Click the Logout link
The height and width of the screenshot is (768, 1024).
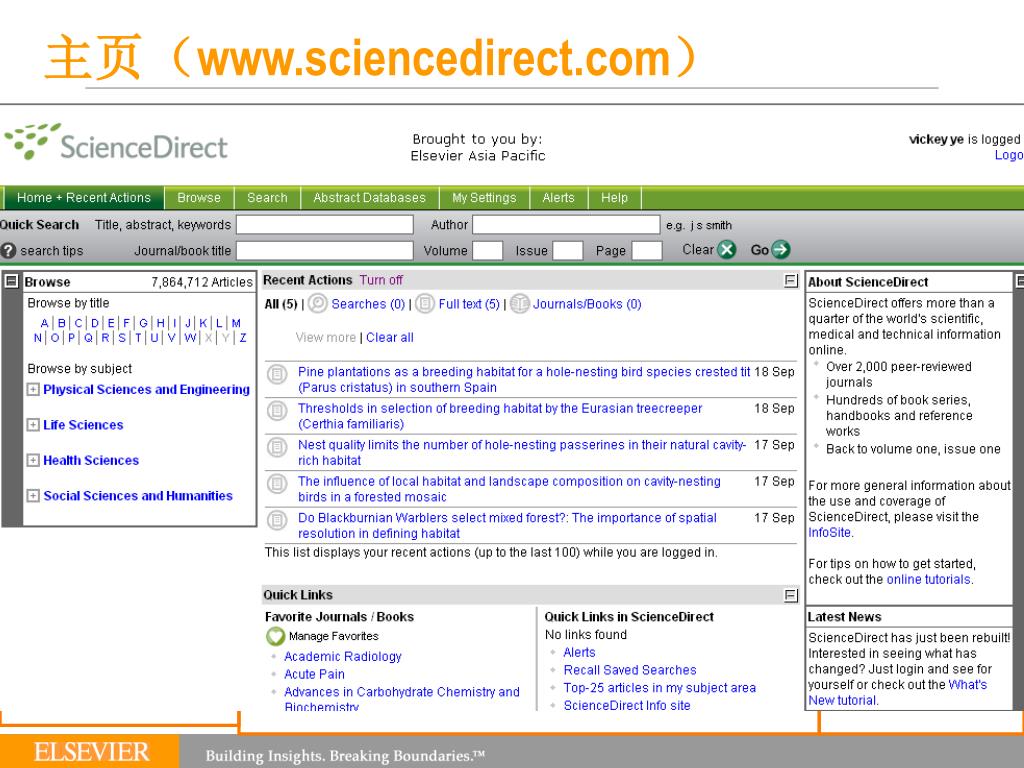[1009, 155]
